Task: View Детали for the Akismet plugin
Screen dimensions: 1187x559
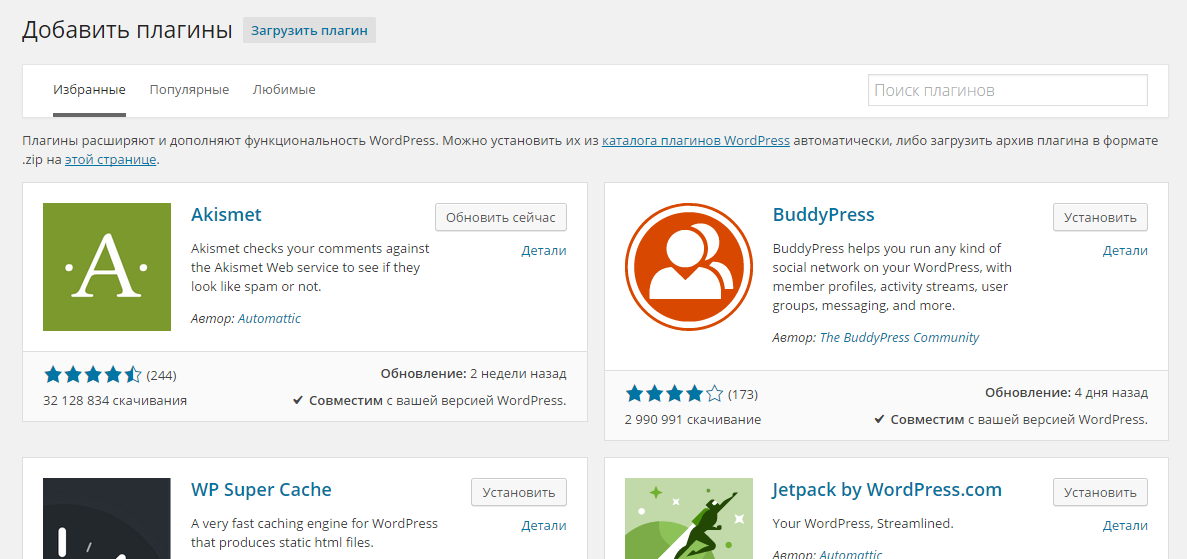Action: (x=544, y=251)
